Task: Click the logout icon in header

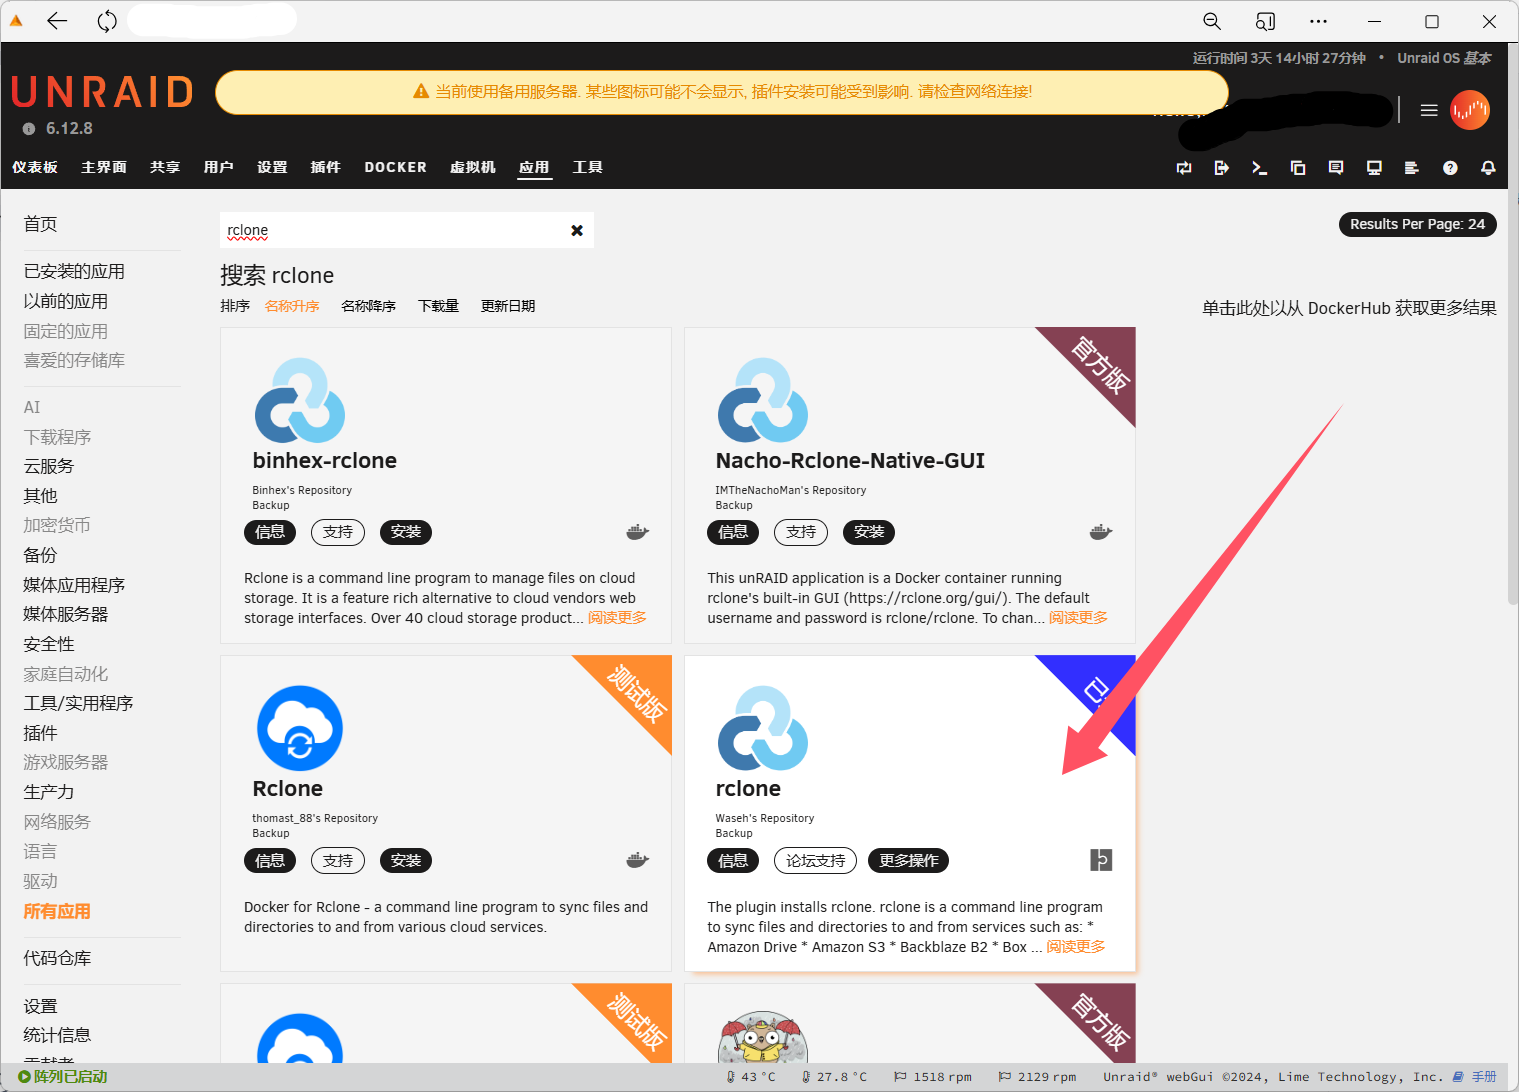Action: [x=1221, y=168]
